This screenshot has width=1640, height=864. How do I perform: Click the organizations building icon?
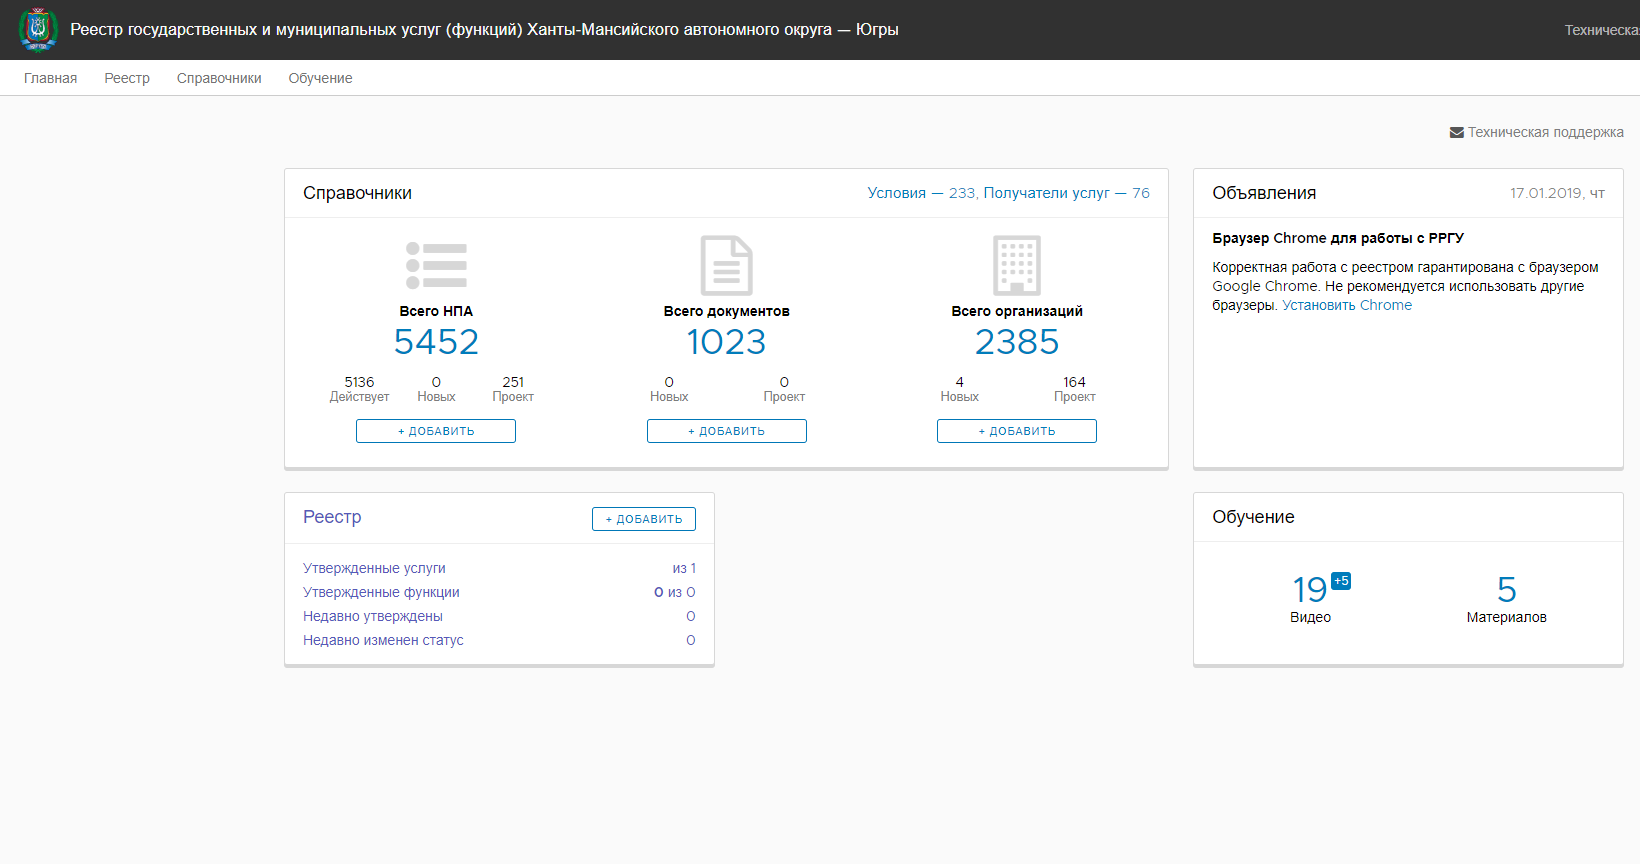point(1017,265)
